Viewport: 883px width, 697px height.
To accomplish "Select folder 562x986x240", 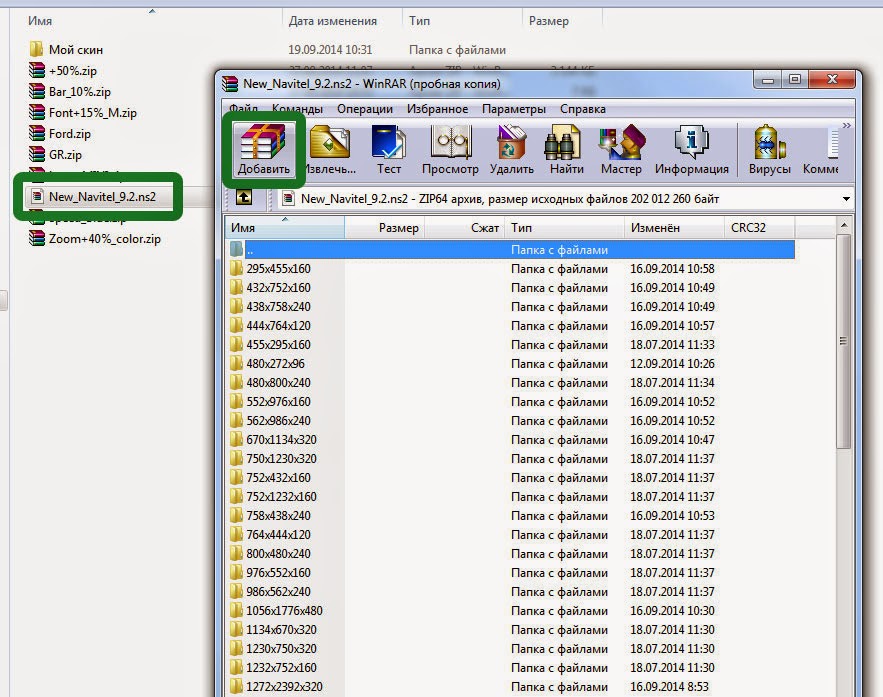I will [278, 421].
